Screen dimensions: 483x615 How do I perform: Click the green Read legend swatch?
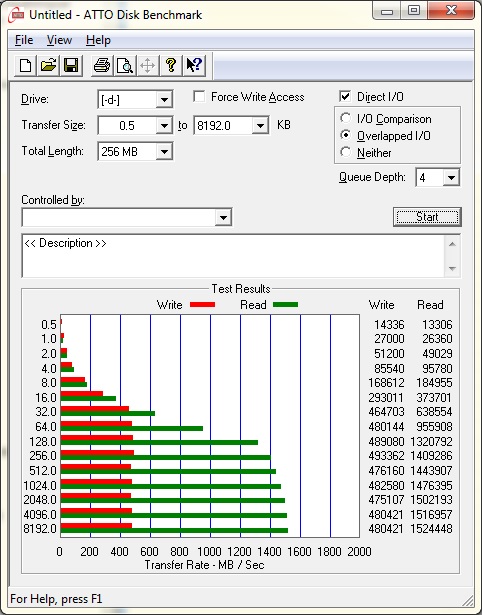[x=285, y=304]
